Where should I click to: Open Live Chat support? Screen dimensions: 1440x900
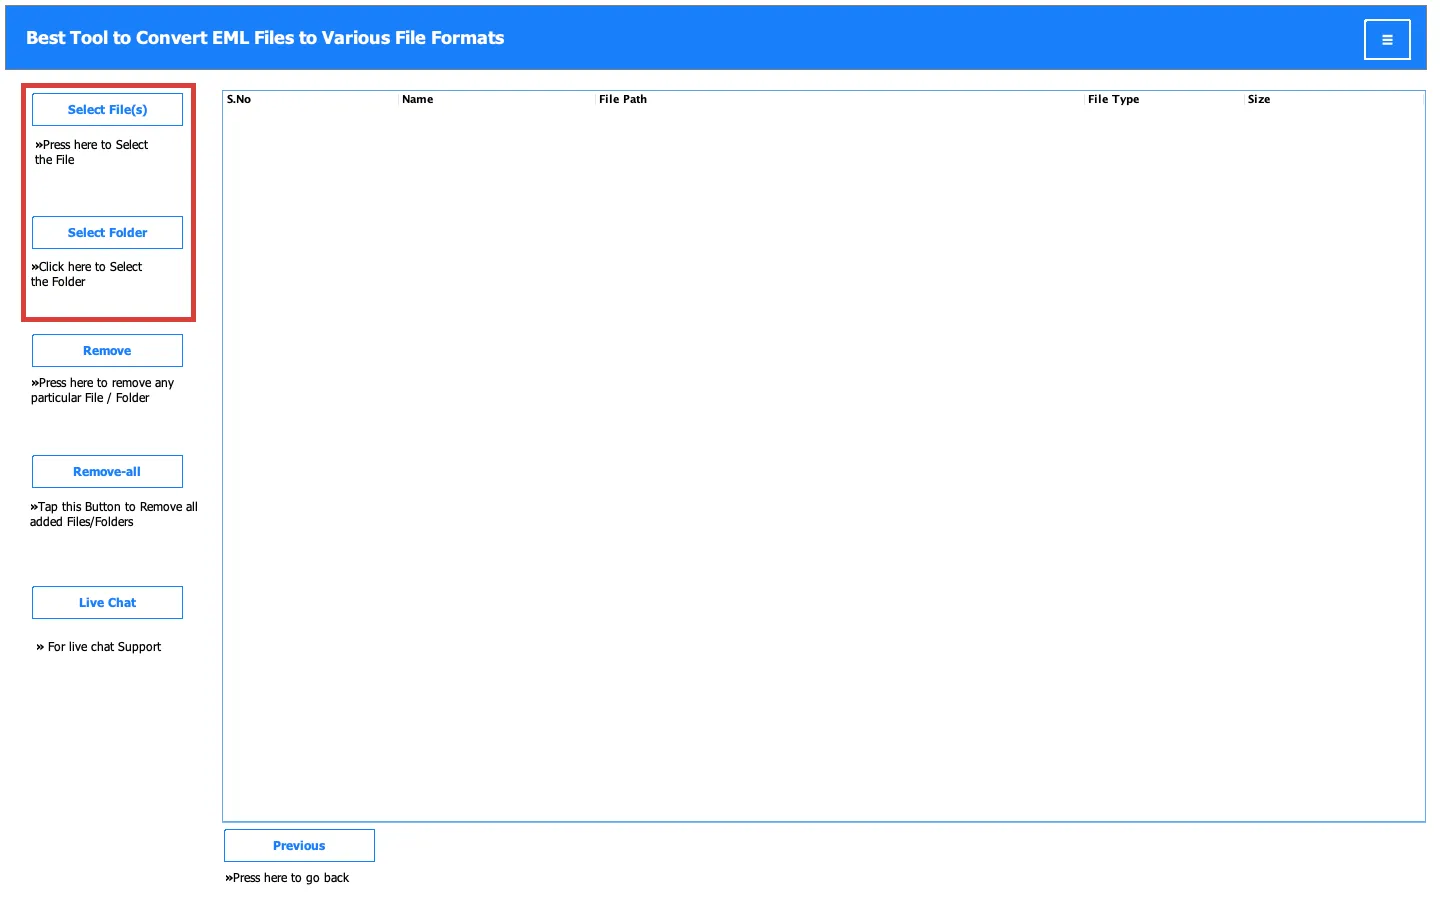pyautogui.click(x=107, y=602)
